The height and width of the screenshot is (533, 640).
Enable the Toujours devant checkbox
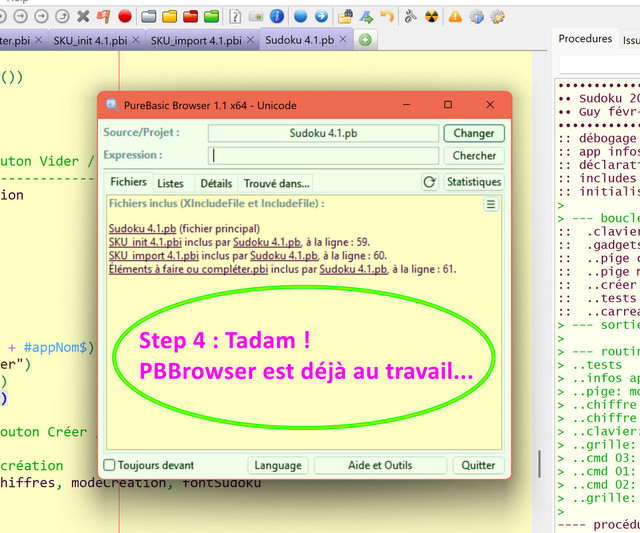click(109, 465)
